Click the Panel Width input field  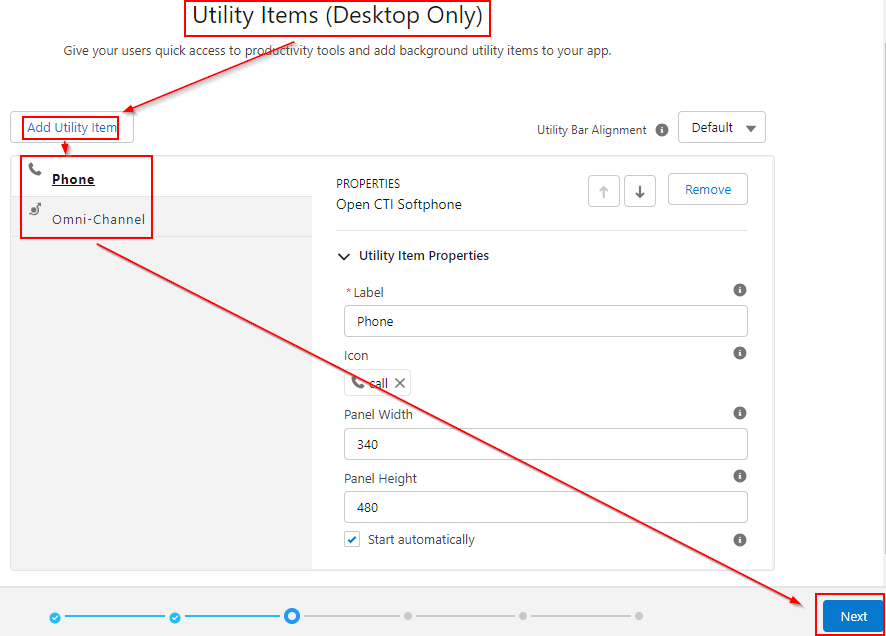pyautogui.click(x=545, y=444)
